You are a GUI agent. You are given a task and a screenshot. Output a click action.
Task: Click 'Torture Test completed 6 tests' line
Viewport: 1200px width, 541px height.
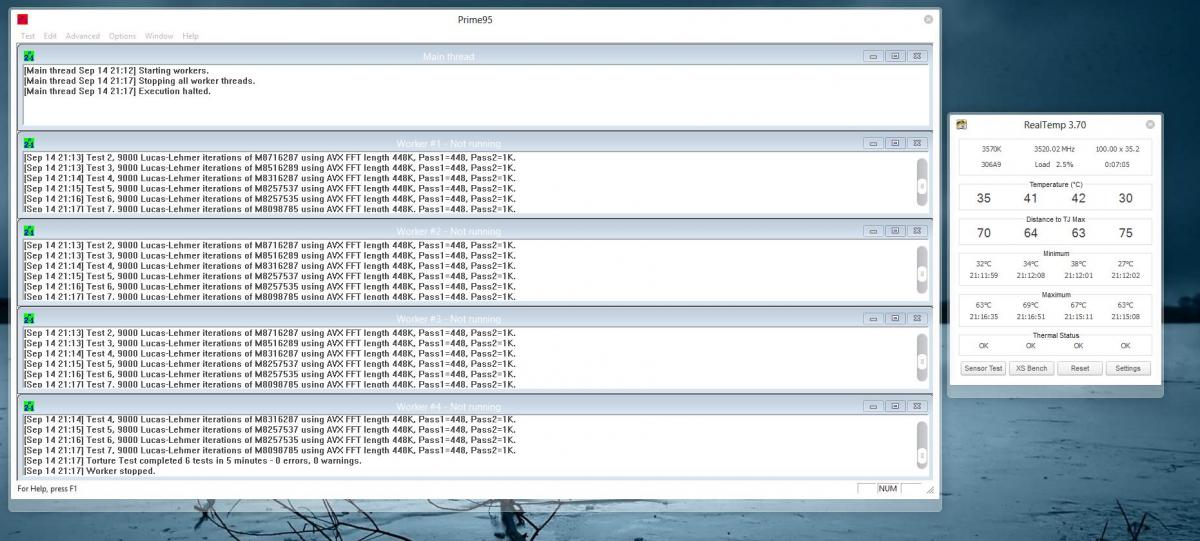click(192, 460)
